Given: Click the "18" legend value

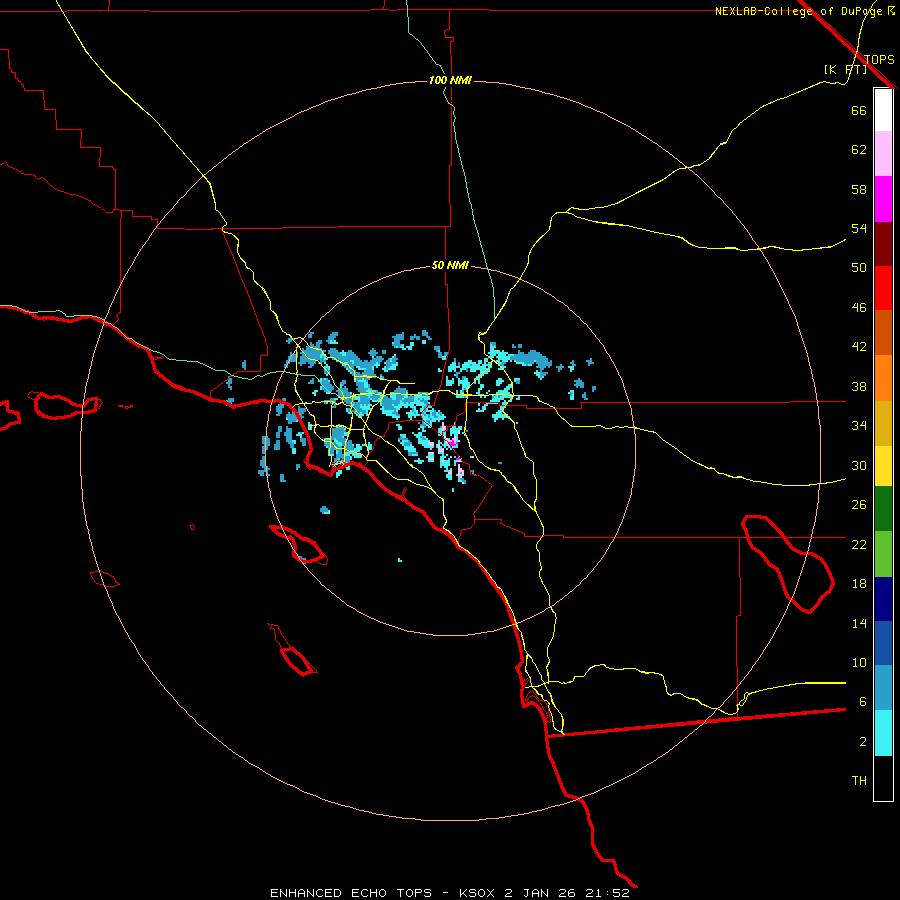Looking at the screenshot, I should tap(859, 584).
